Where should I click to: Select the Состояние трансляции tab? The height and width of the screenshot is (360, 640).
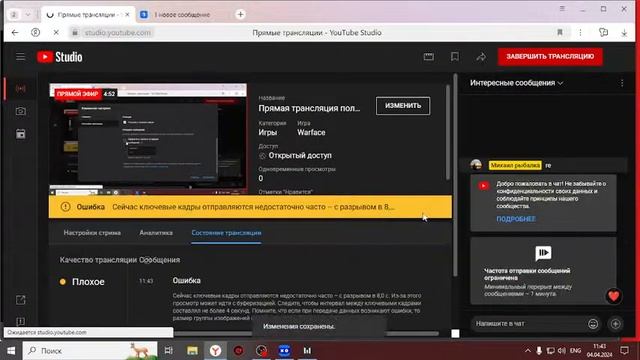[x=227, y=233]
